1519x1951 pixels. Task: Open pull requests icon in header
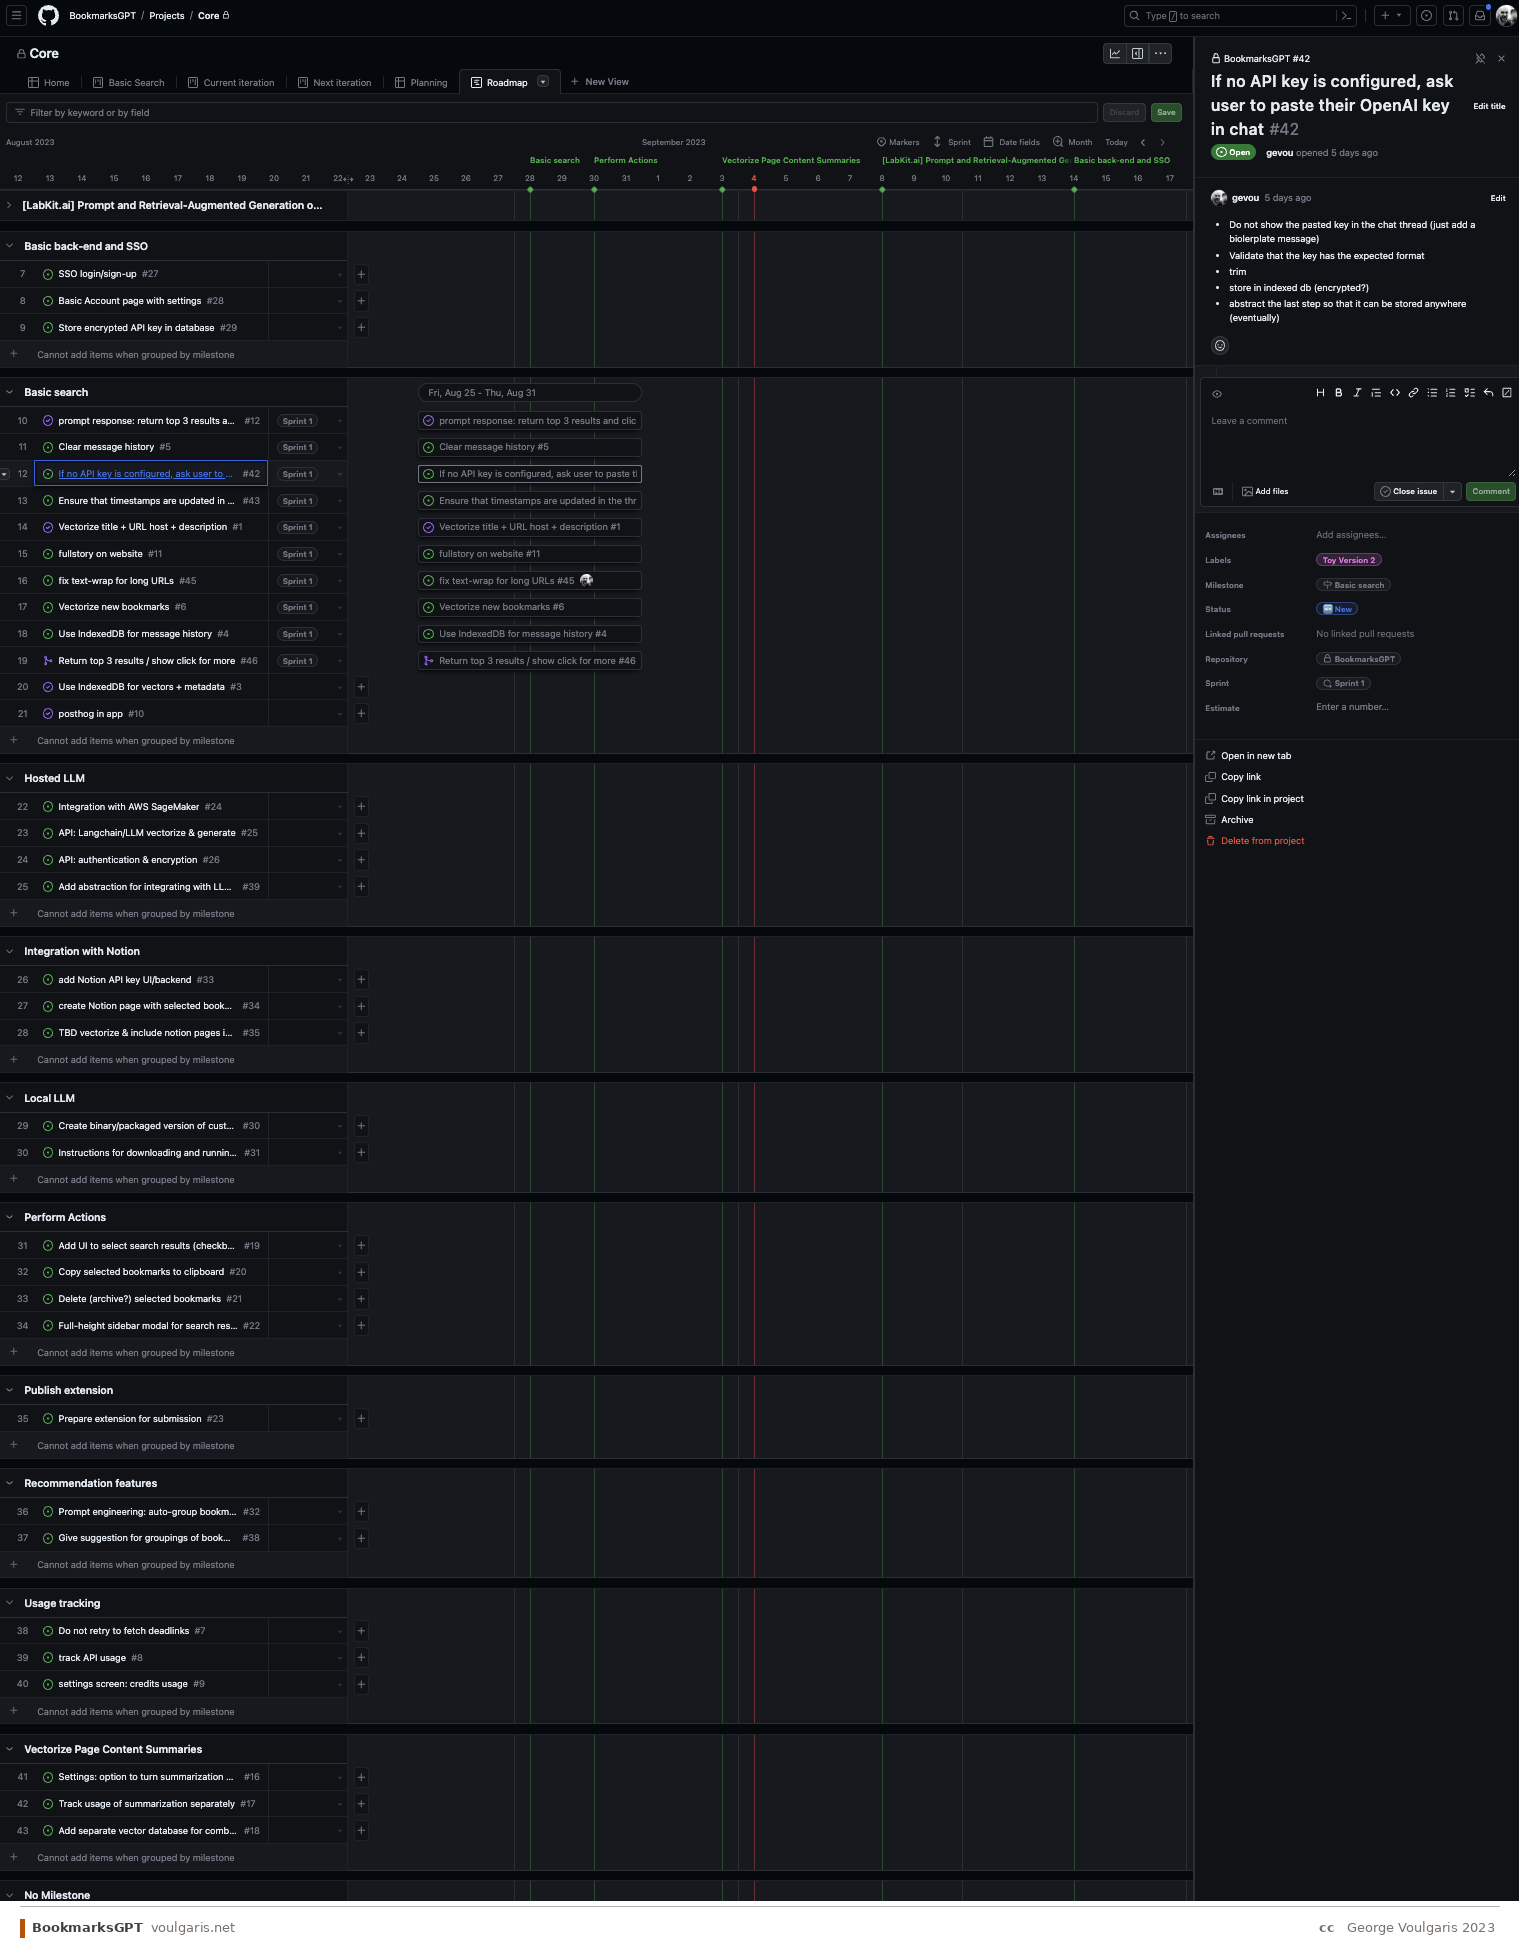click(x=1453, y=16)
